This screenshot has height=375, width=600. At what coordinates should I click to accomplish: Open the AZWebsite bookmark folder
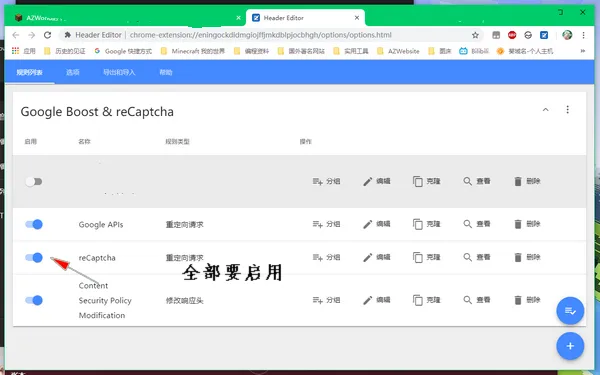pos(398,51)
